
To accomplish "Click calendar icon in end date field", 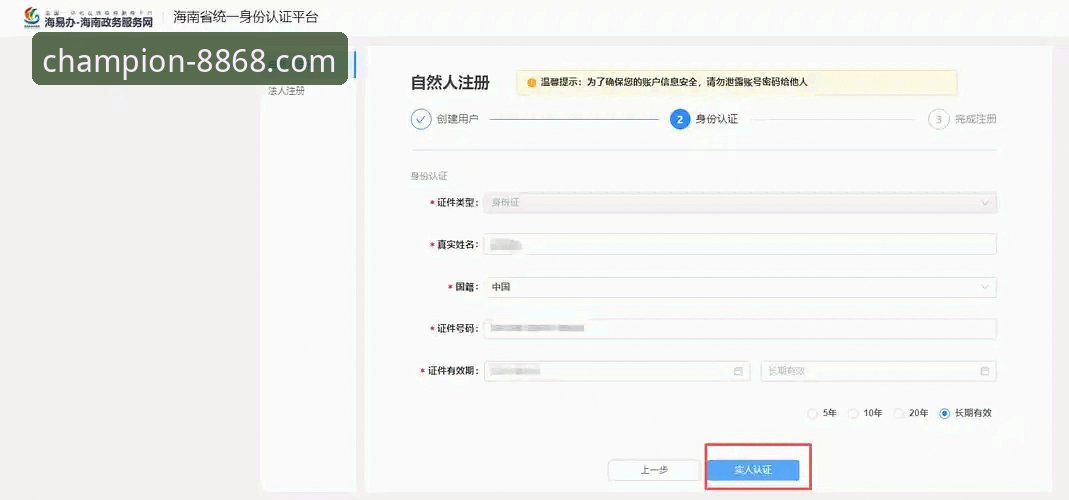I will (984, 371).
